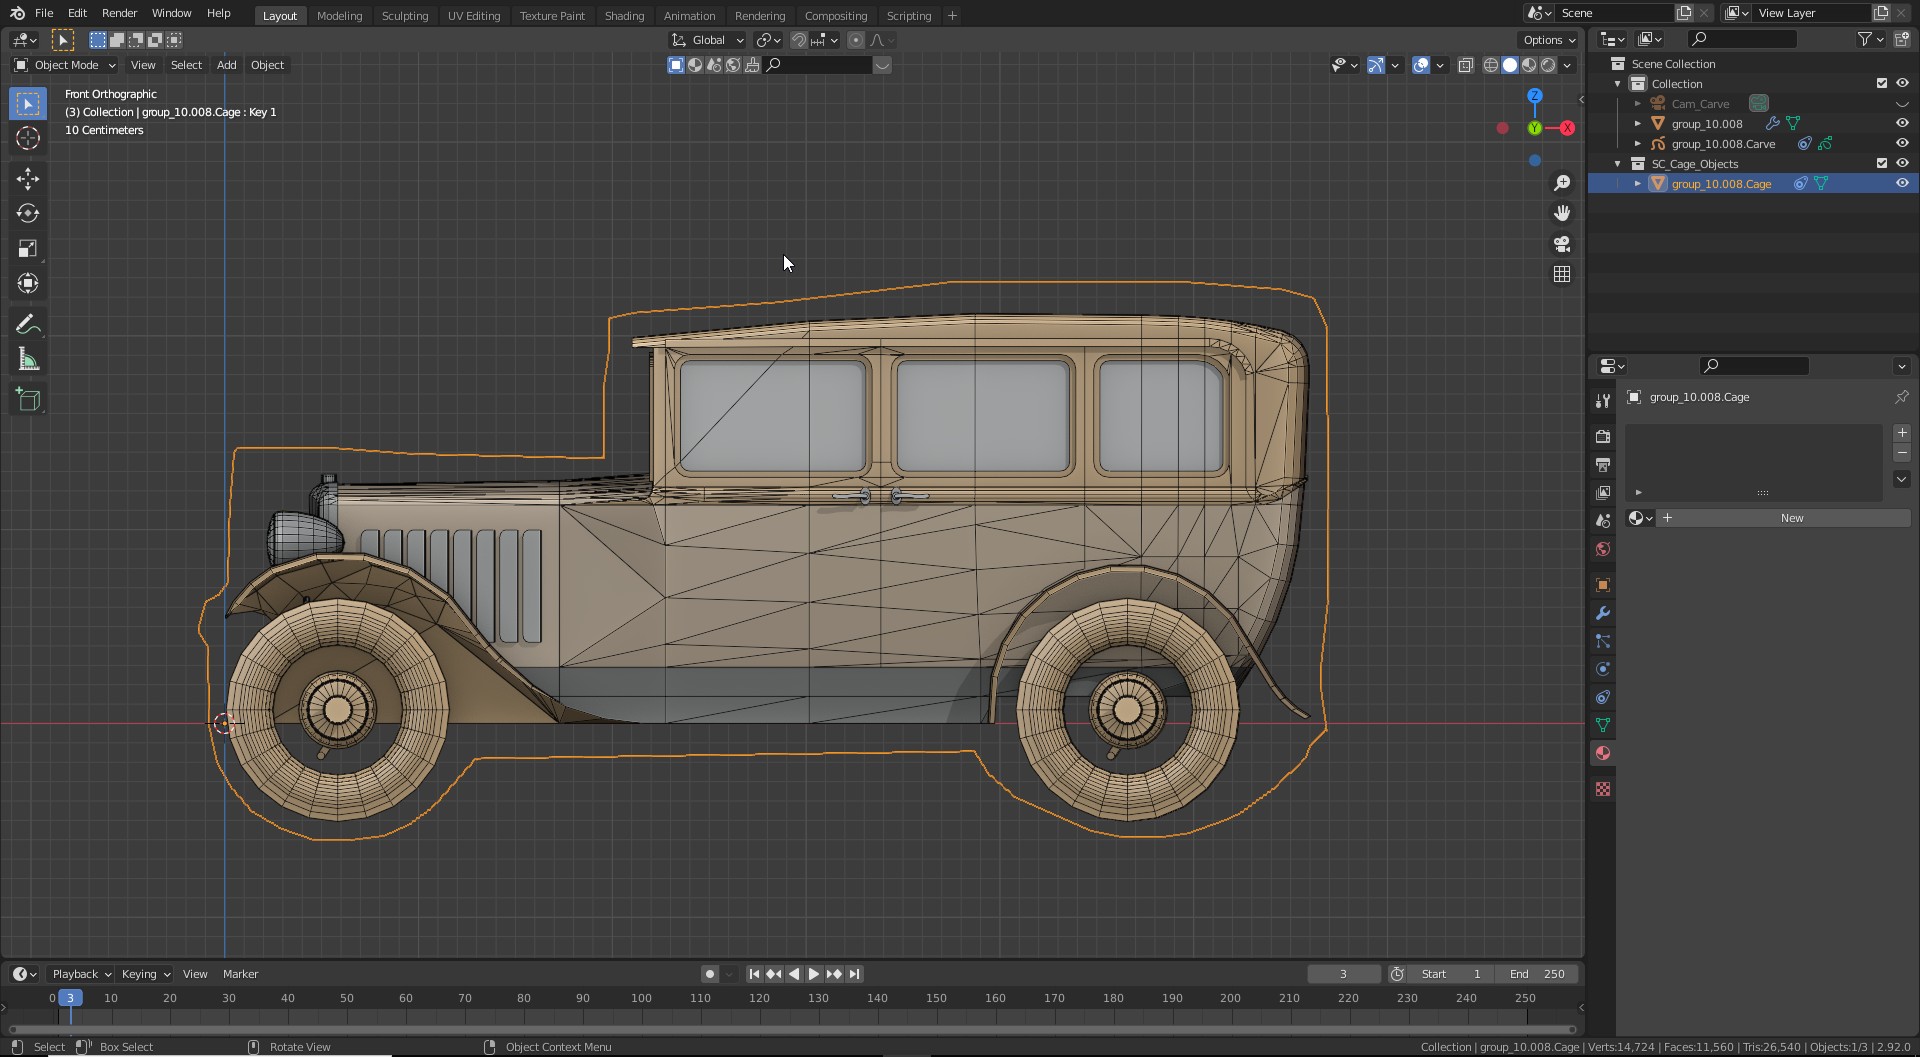Open viewport shading options dropdown
This screenshot has width=1920, height=1057.
click(1567, 65)
